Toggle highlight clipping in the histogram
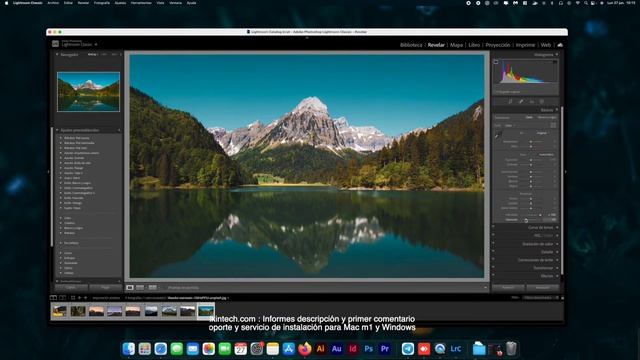This screenshot has height=360, width=640. [555, 62]
